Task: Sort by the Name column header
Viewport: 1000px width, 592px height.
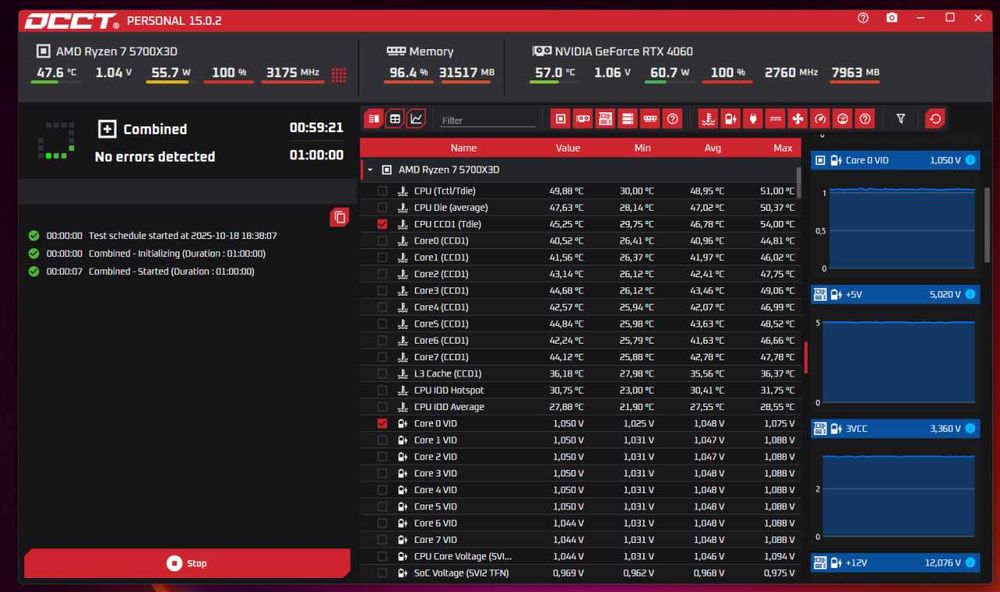Action: coord(464,147)
